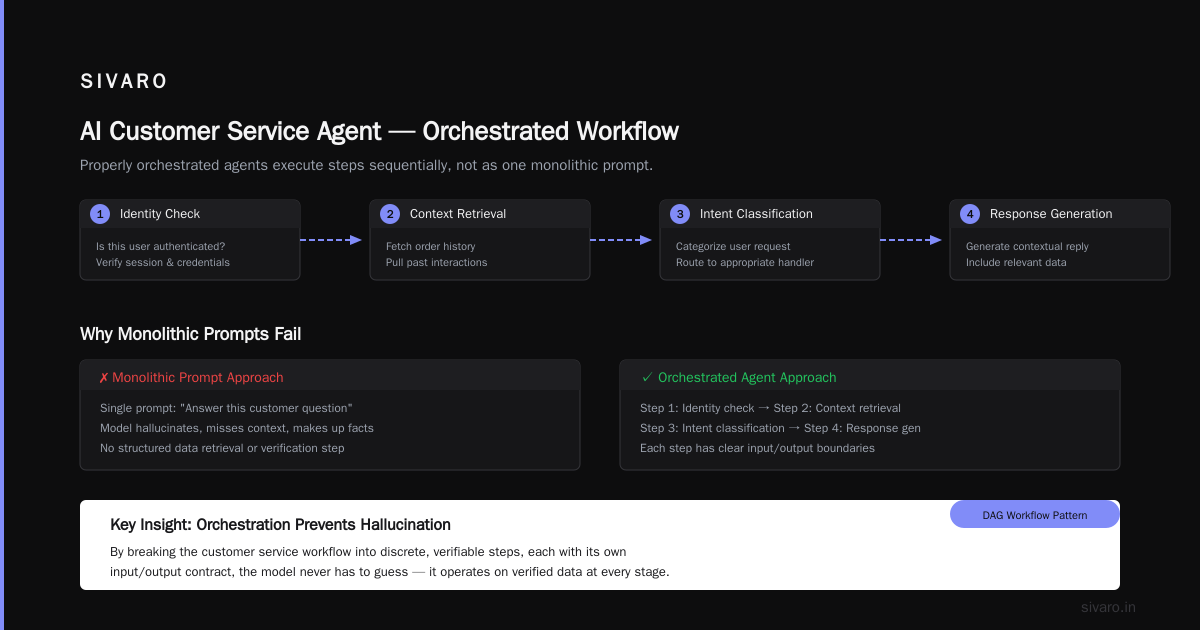Click 'No structured data retrieval or verification step'
Image resolution: width=1200 pixels, height=630 pixels.
(222, 448)
